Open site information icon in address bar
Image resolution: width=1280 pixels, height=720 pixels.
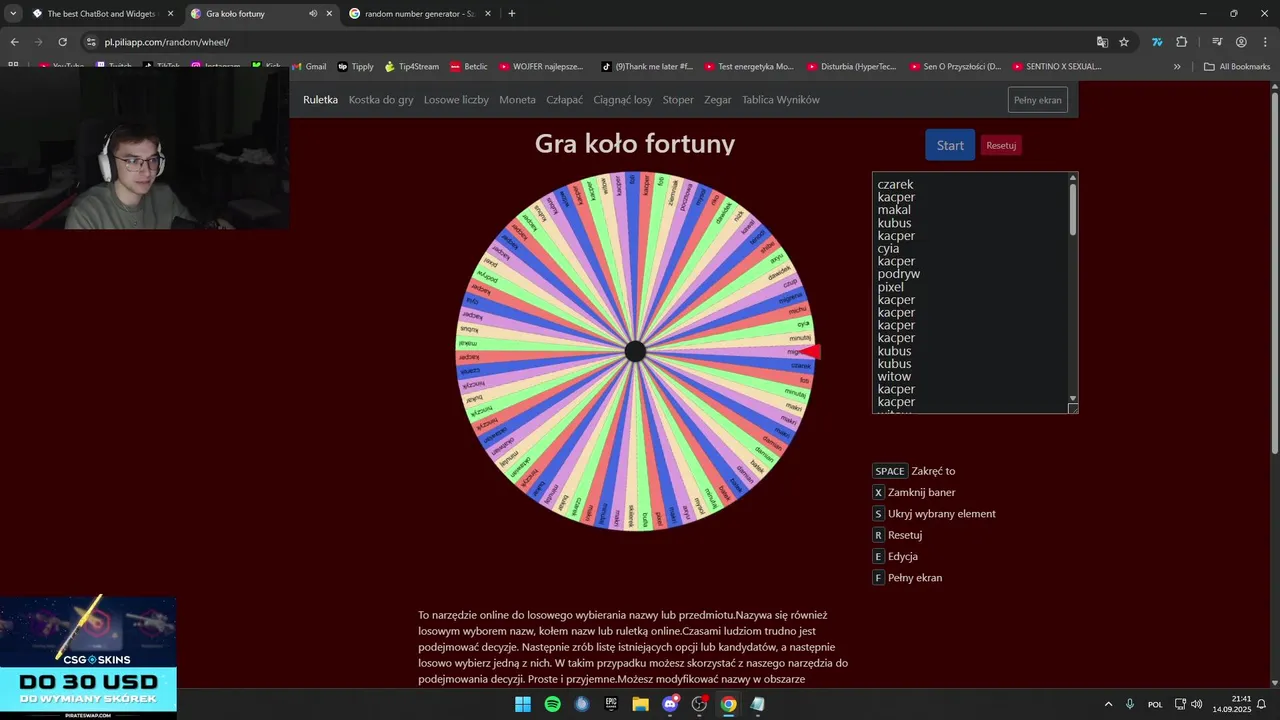click(x=91, y=42)
